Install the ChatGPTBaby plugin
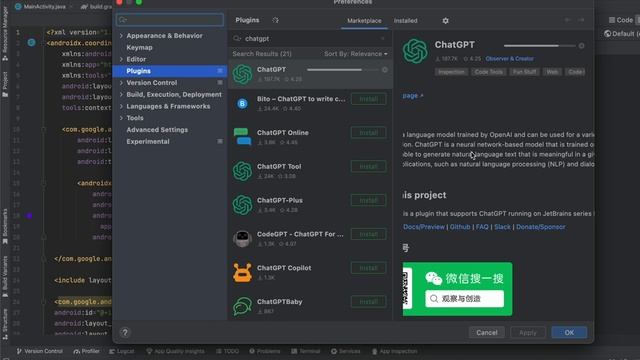The image size is (640, 360). (368, 302)
